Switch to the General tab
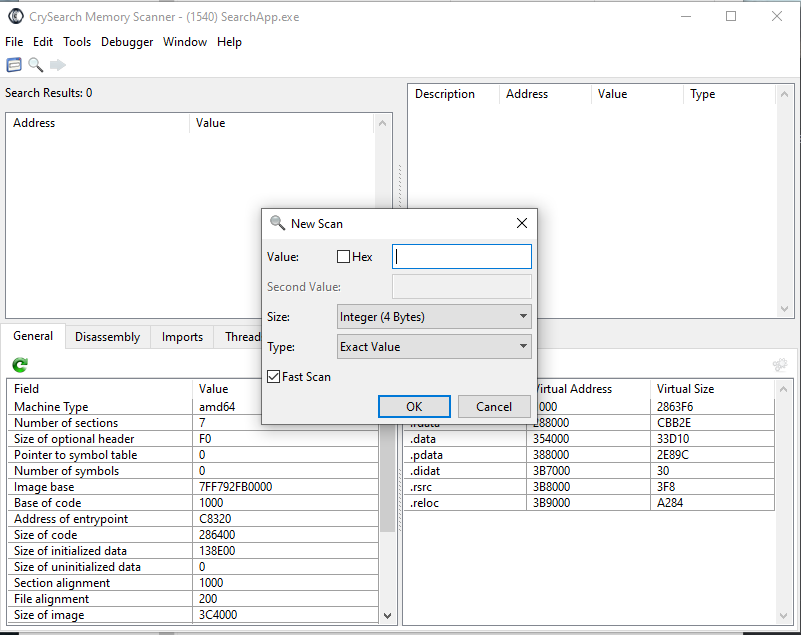The image size is (801, 635). coord(33,336)
